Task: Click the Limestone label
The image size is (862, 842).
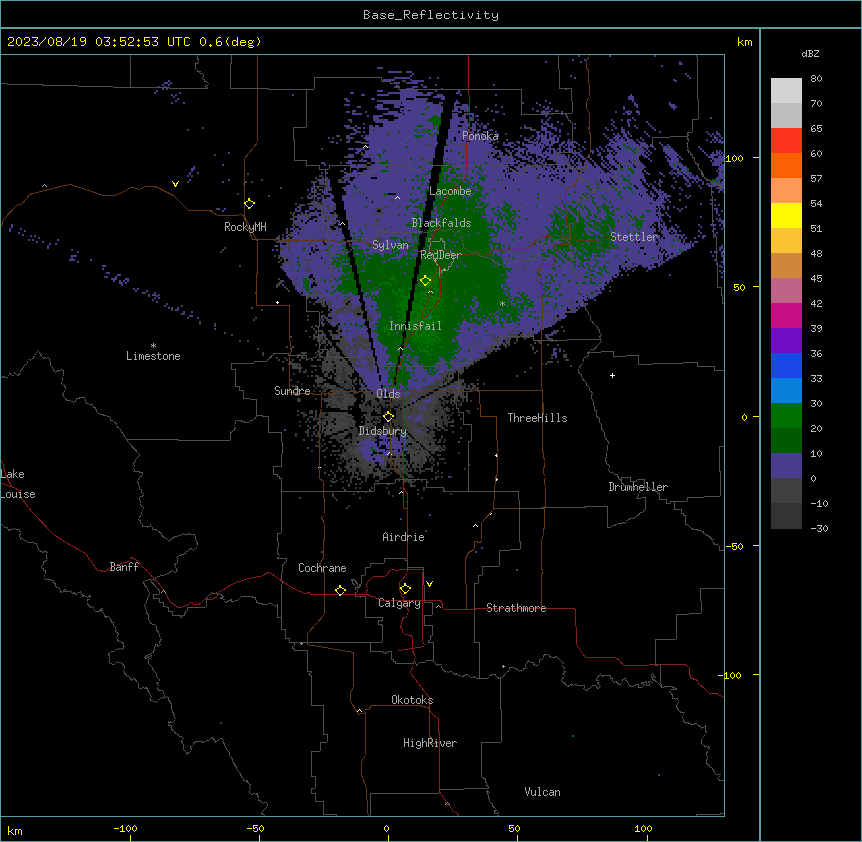Action: pos(153,356)
